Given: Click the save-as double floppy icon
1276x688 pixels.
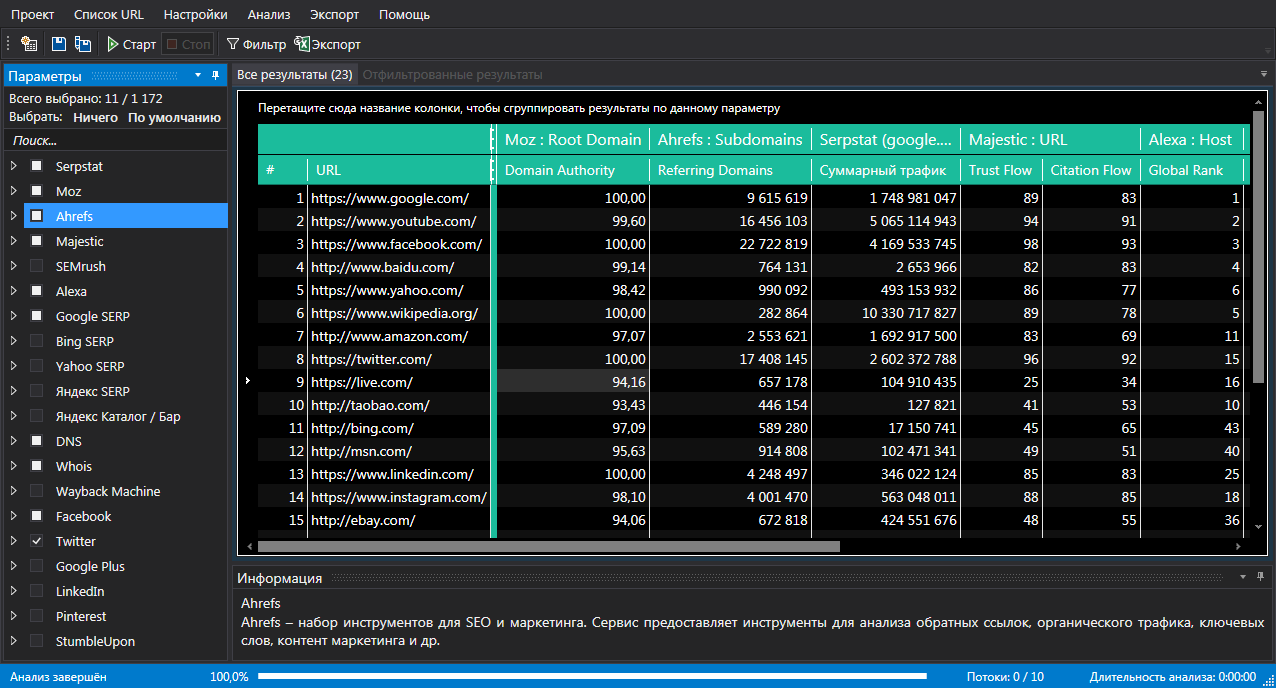Looking at the screenshot, I should tap(83, 44).
